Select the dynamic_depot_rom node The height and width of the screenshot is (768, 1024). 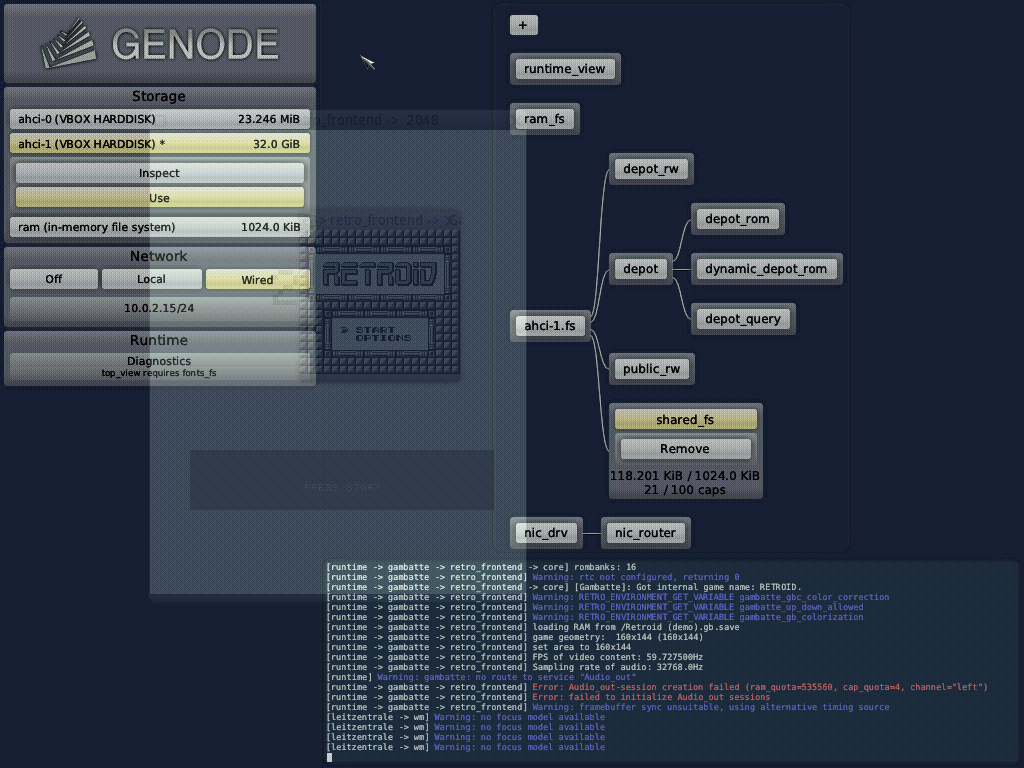(x=765, y=269)
